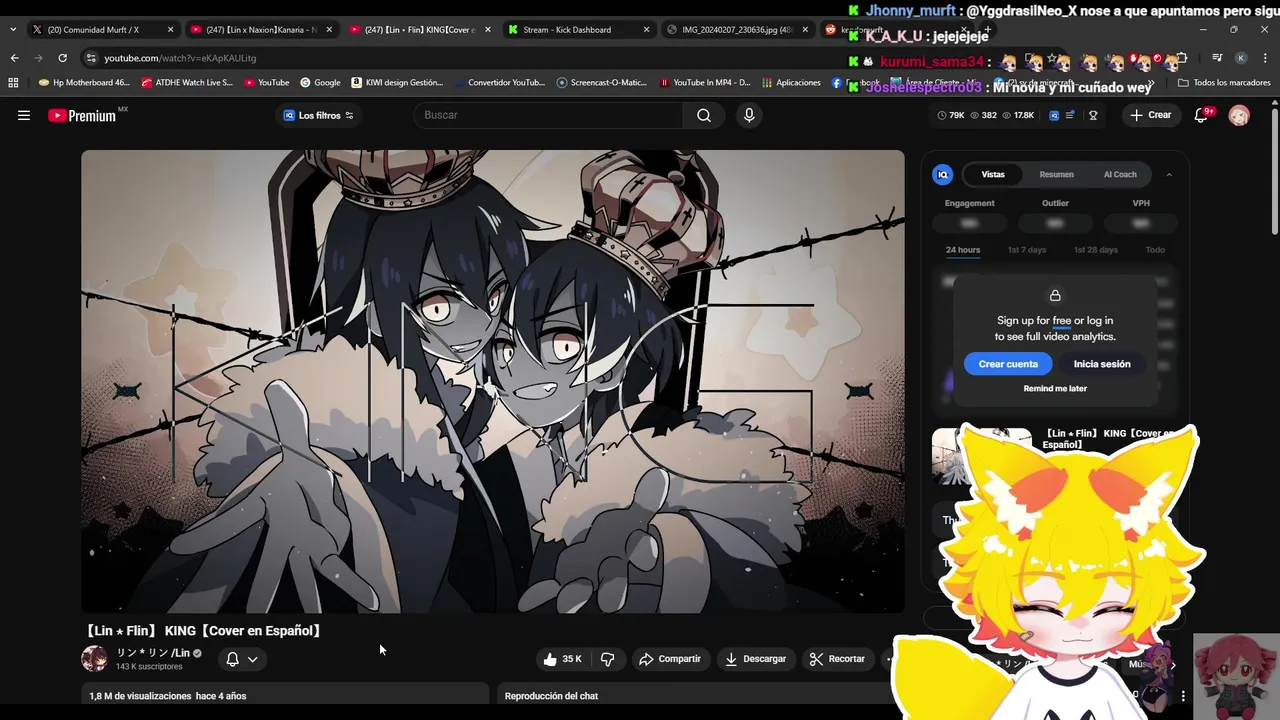
Task: Click the 17.8K views stat
Action: (1019, 115)
